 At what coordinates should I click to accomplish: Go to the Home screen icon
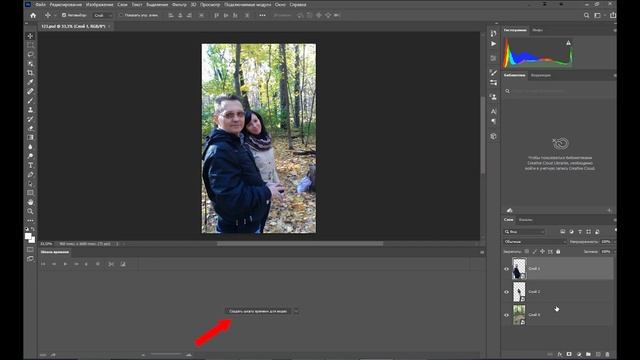(x=33, y=16)
